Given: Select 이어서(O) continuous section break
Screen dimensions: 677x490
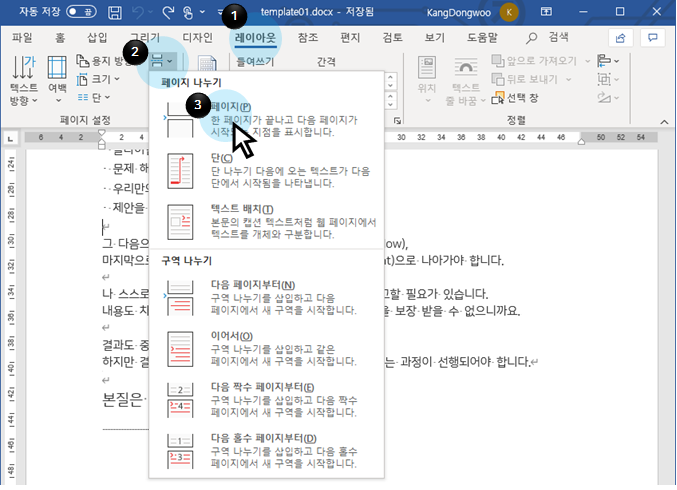Looking at the screenshot, I should 266,349.
